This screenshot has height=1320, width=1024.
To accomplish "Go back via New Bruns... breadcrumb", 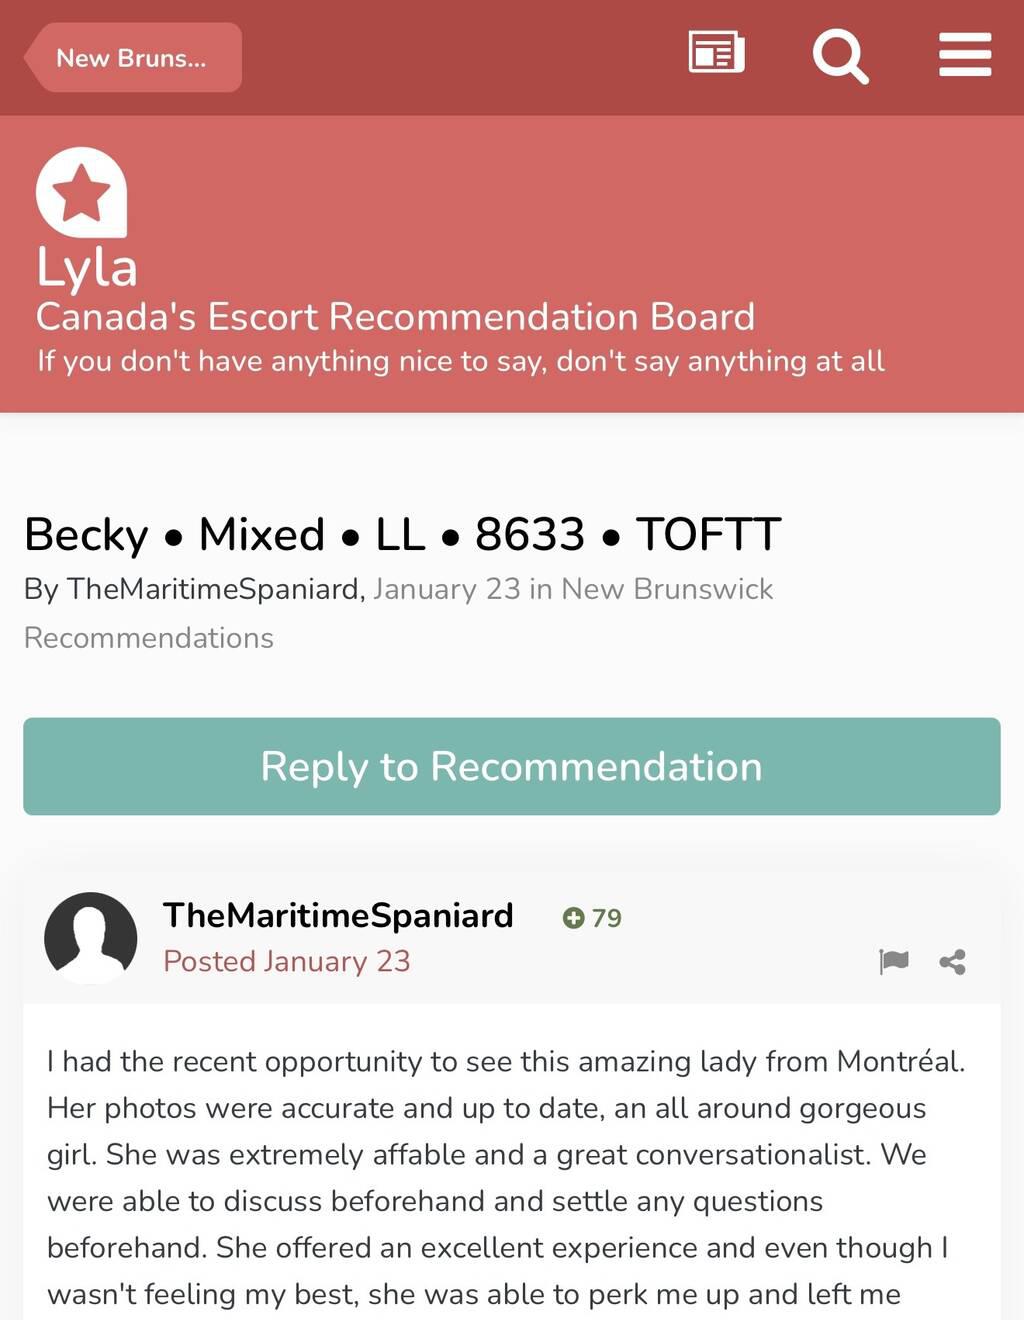I will tap(132, 58).
